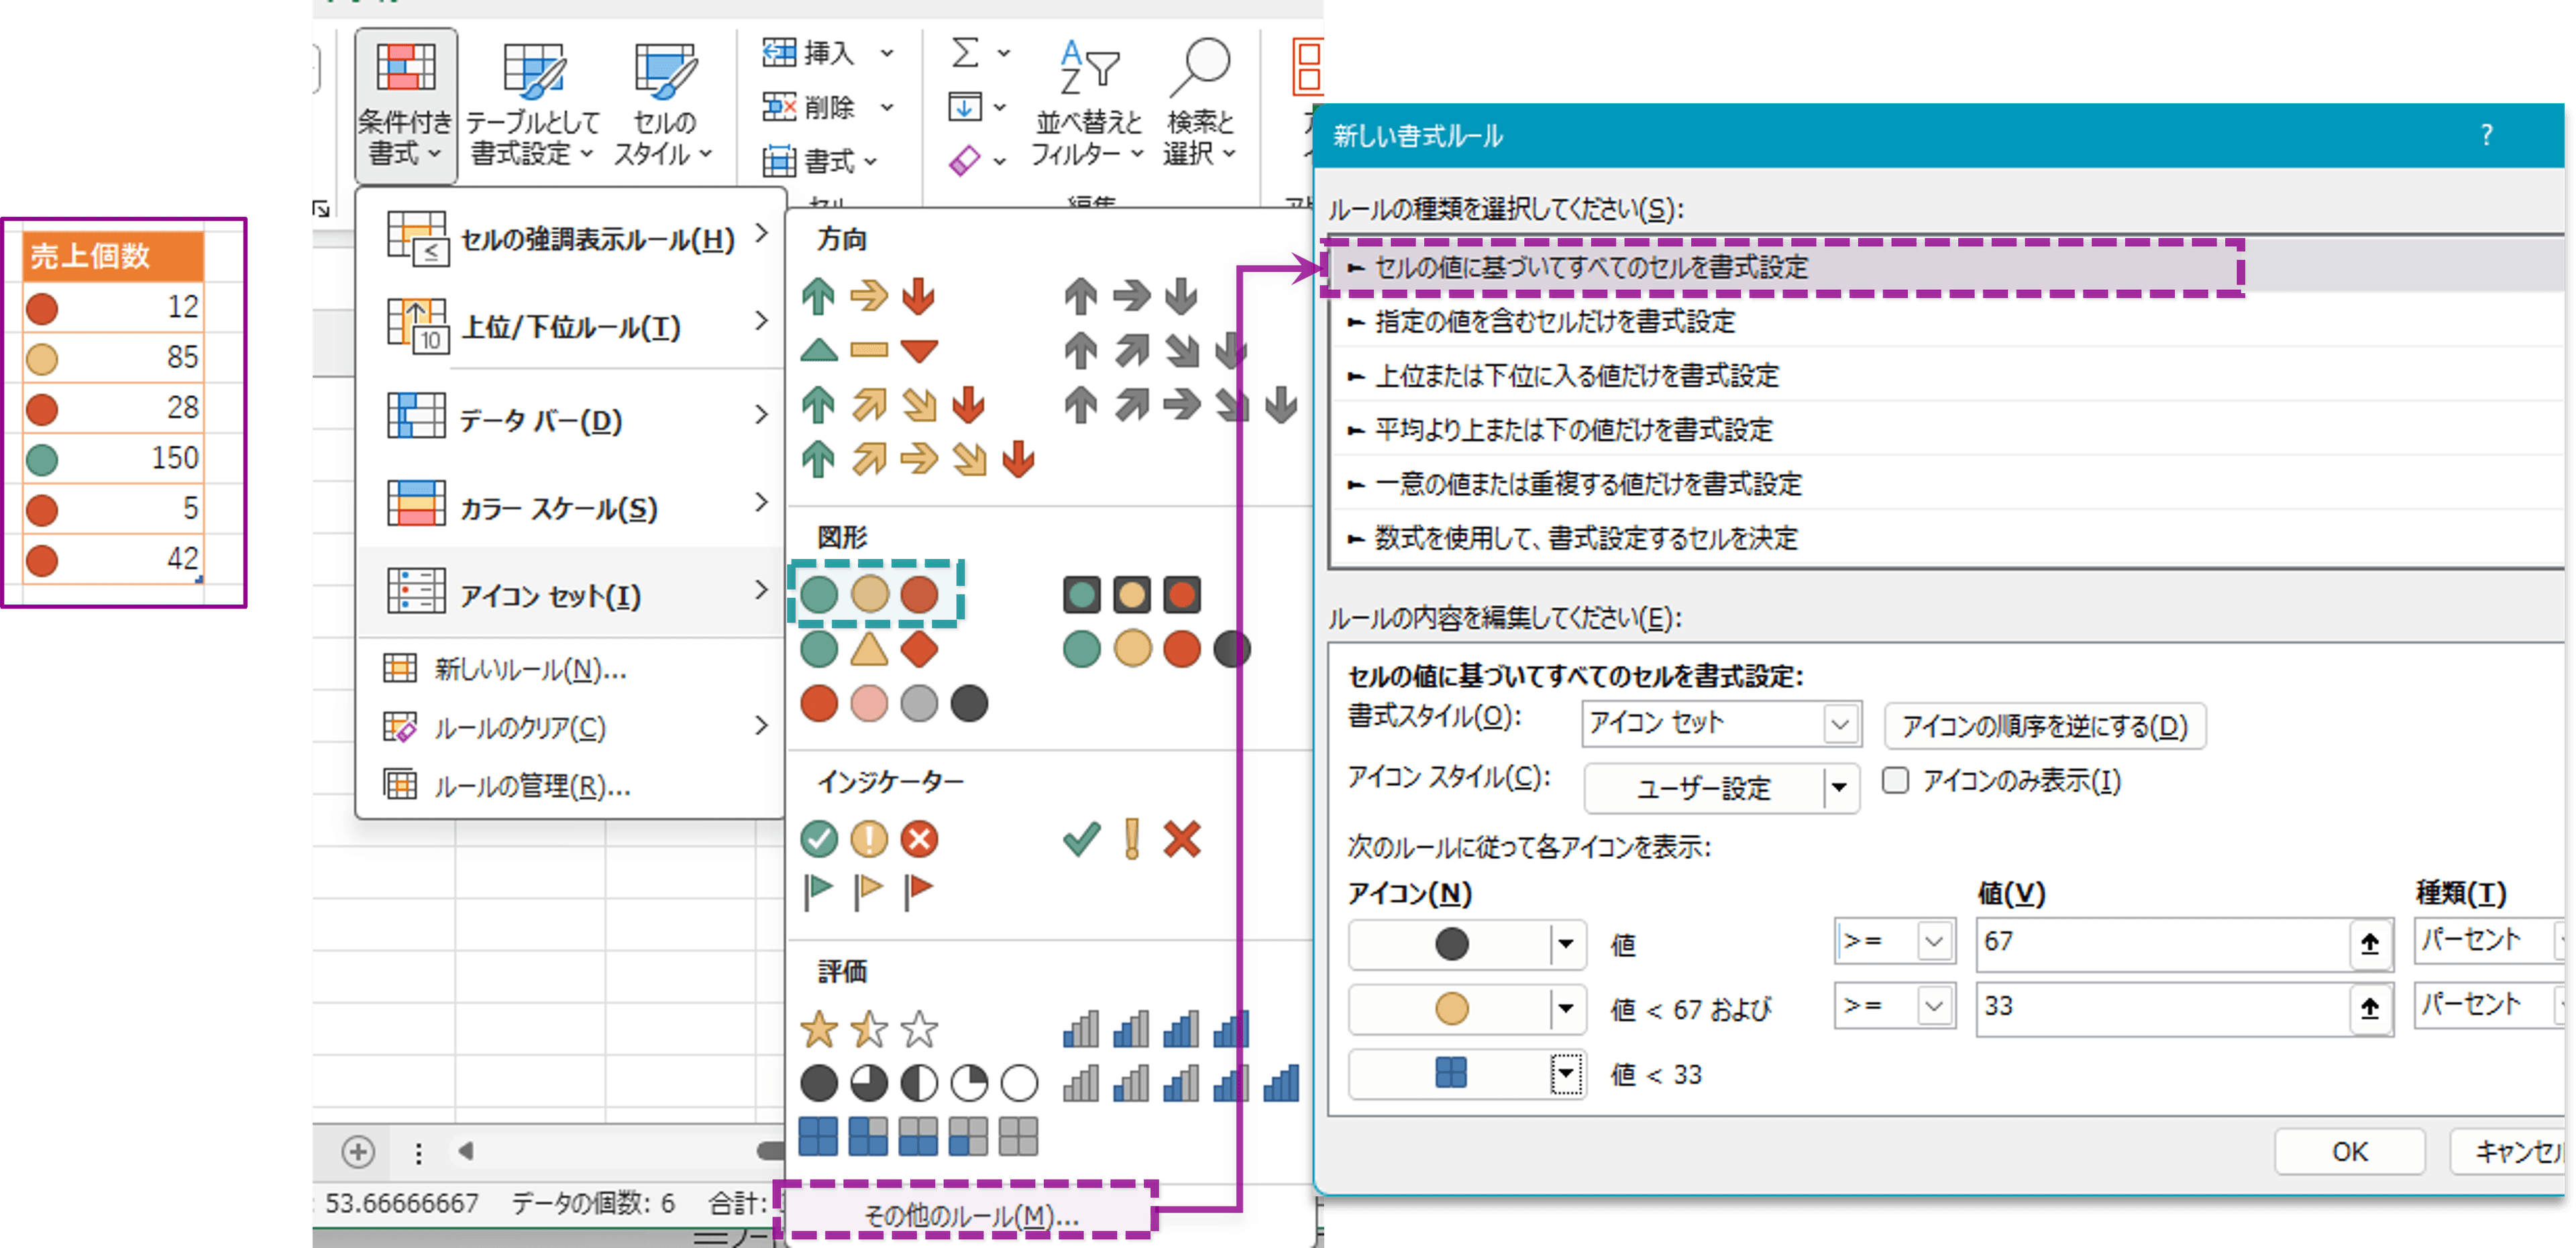The height and width of the screenshot is (1248, 2576).
Task: Expand the アイコン スタイル combo box
Action: 1839,788
